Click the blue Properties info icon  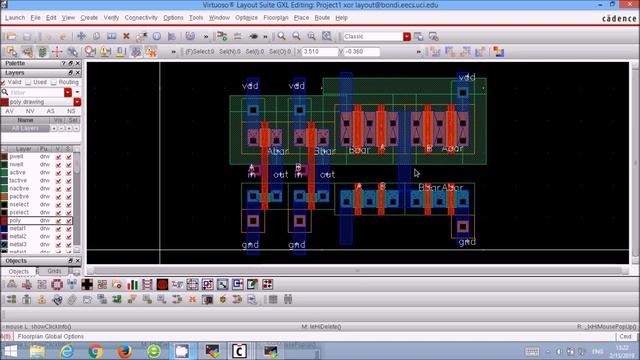pyautogui.click(x=157, y=36)
